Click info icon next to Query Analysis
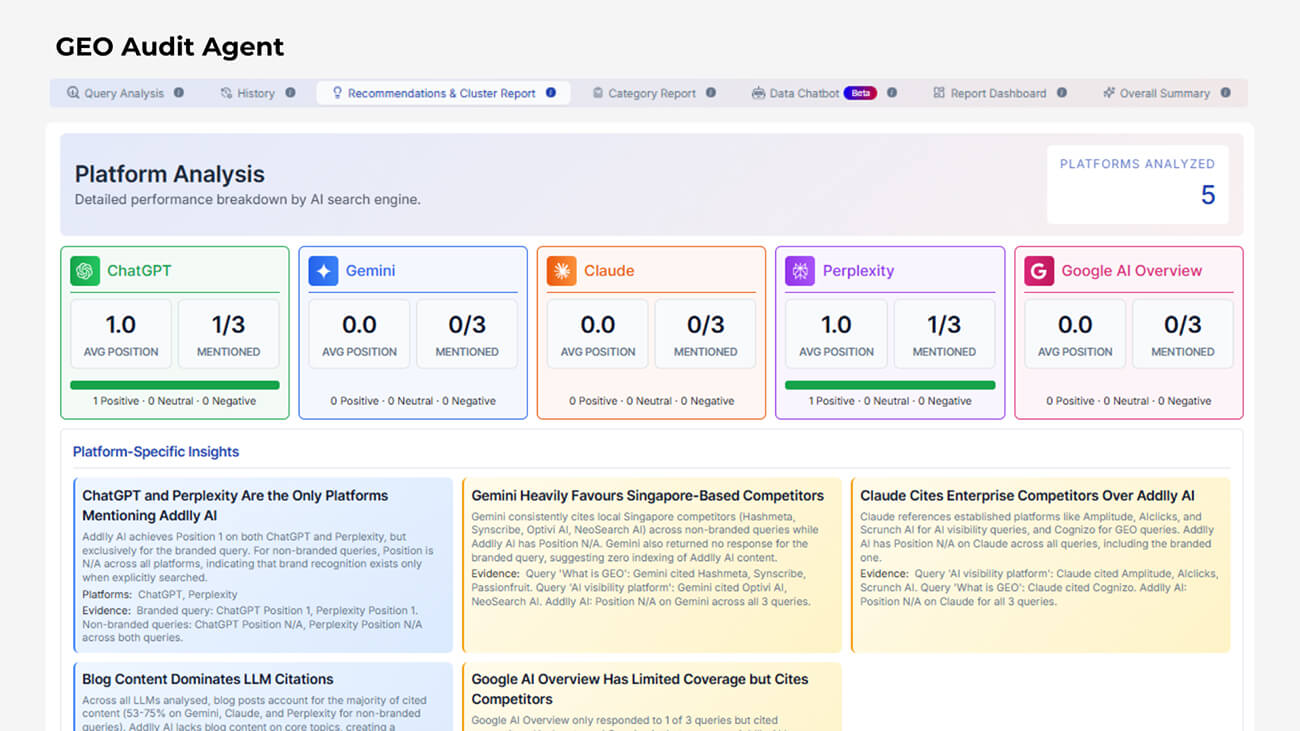The height and width of the screenshot is (731, 1300). point(179,93)
